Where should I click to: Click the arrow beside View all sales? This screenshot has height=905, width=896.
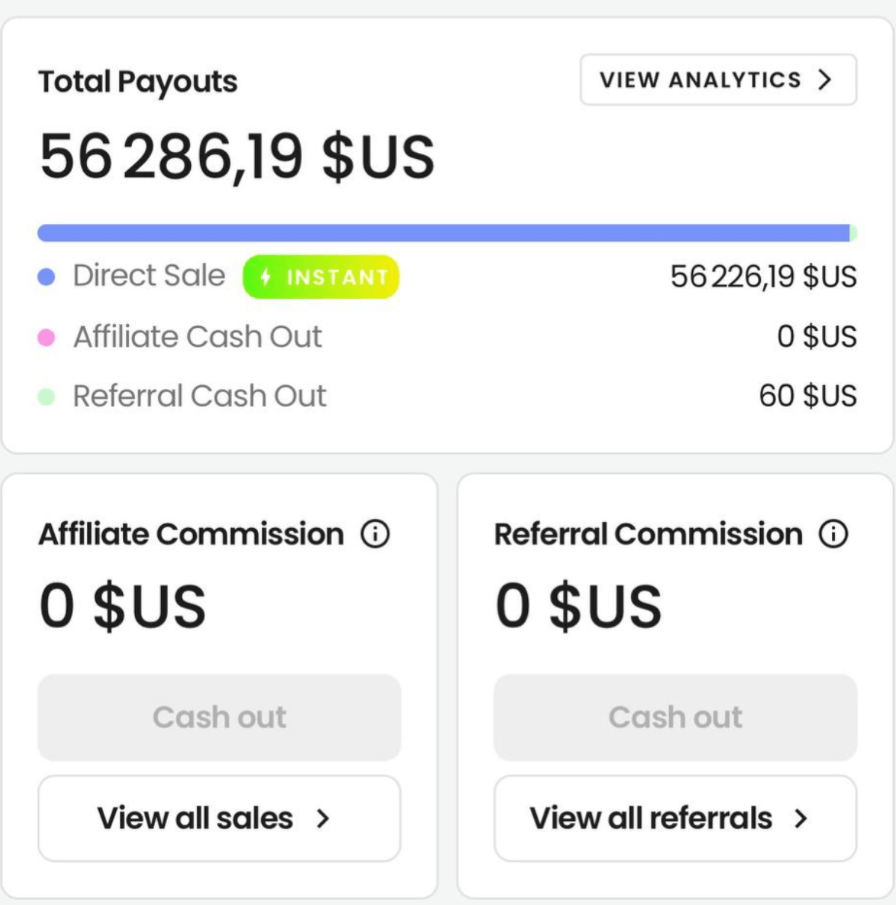pos(322,819)
